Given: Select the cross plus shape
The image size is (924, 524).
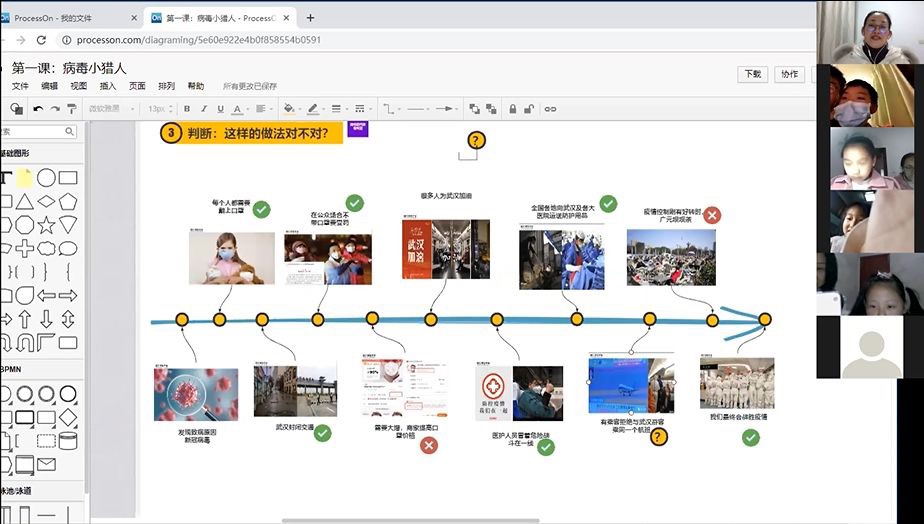Looking at the screenshot, I should [x=24, y=248].
